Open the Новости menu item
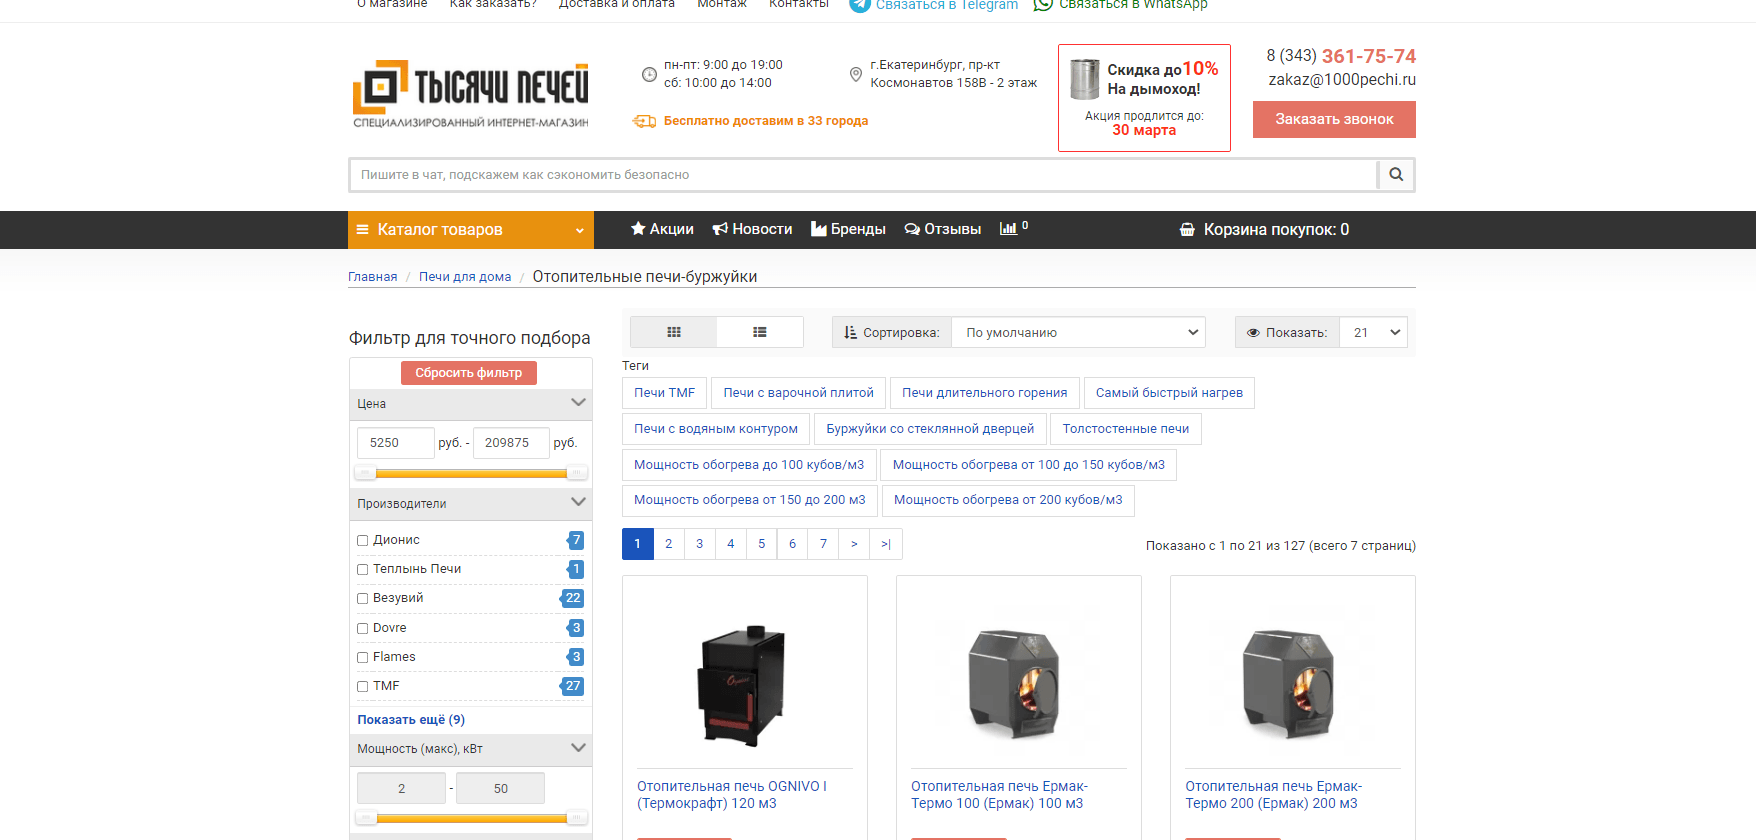 click(x=752, y=229)
